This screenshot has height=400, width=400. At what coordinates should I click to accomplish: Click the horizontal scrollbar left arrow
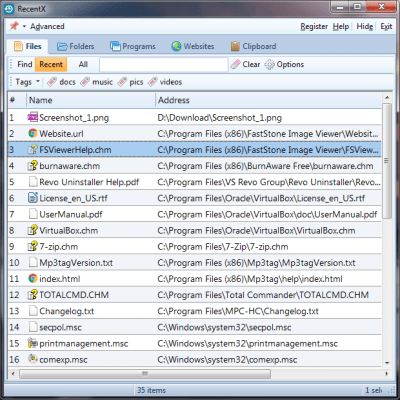coord(13,374)
